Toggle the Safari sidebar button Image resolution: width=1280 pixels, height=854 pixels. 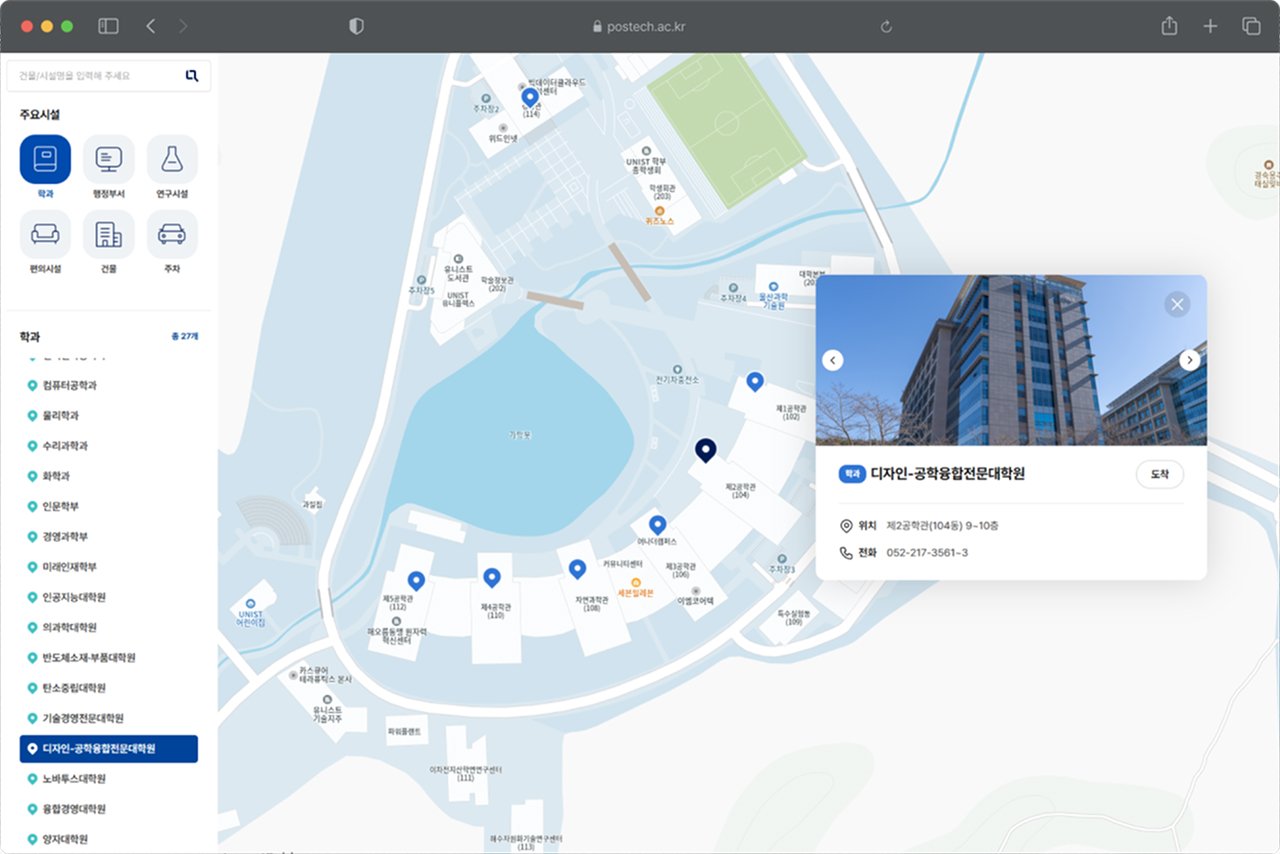(x=109, y=27)
